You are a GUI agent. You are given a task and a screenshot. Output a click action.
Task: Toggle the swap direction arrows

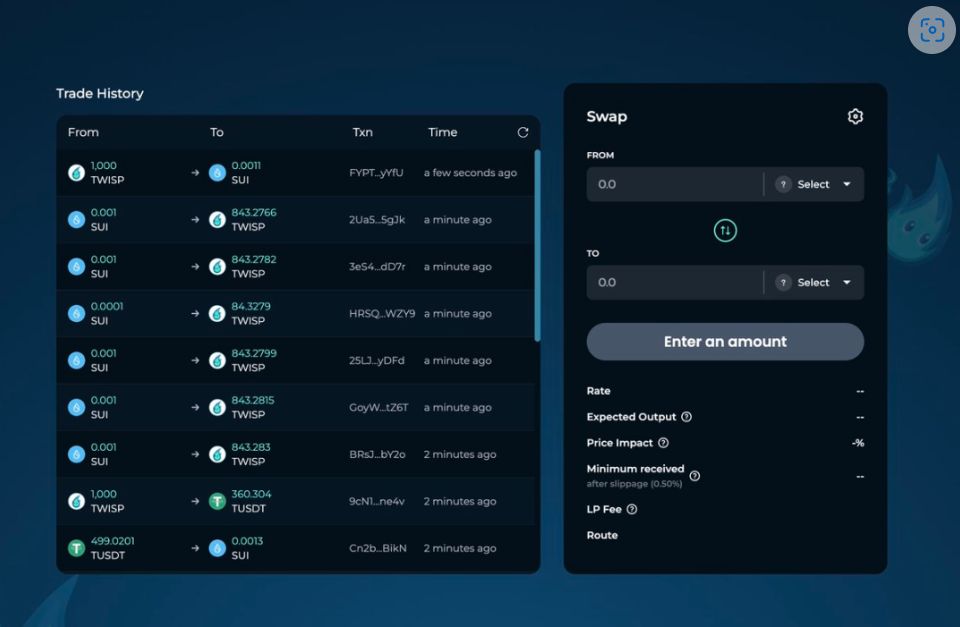[725, 230]
